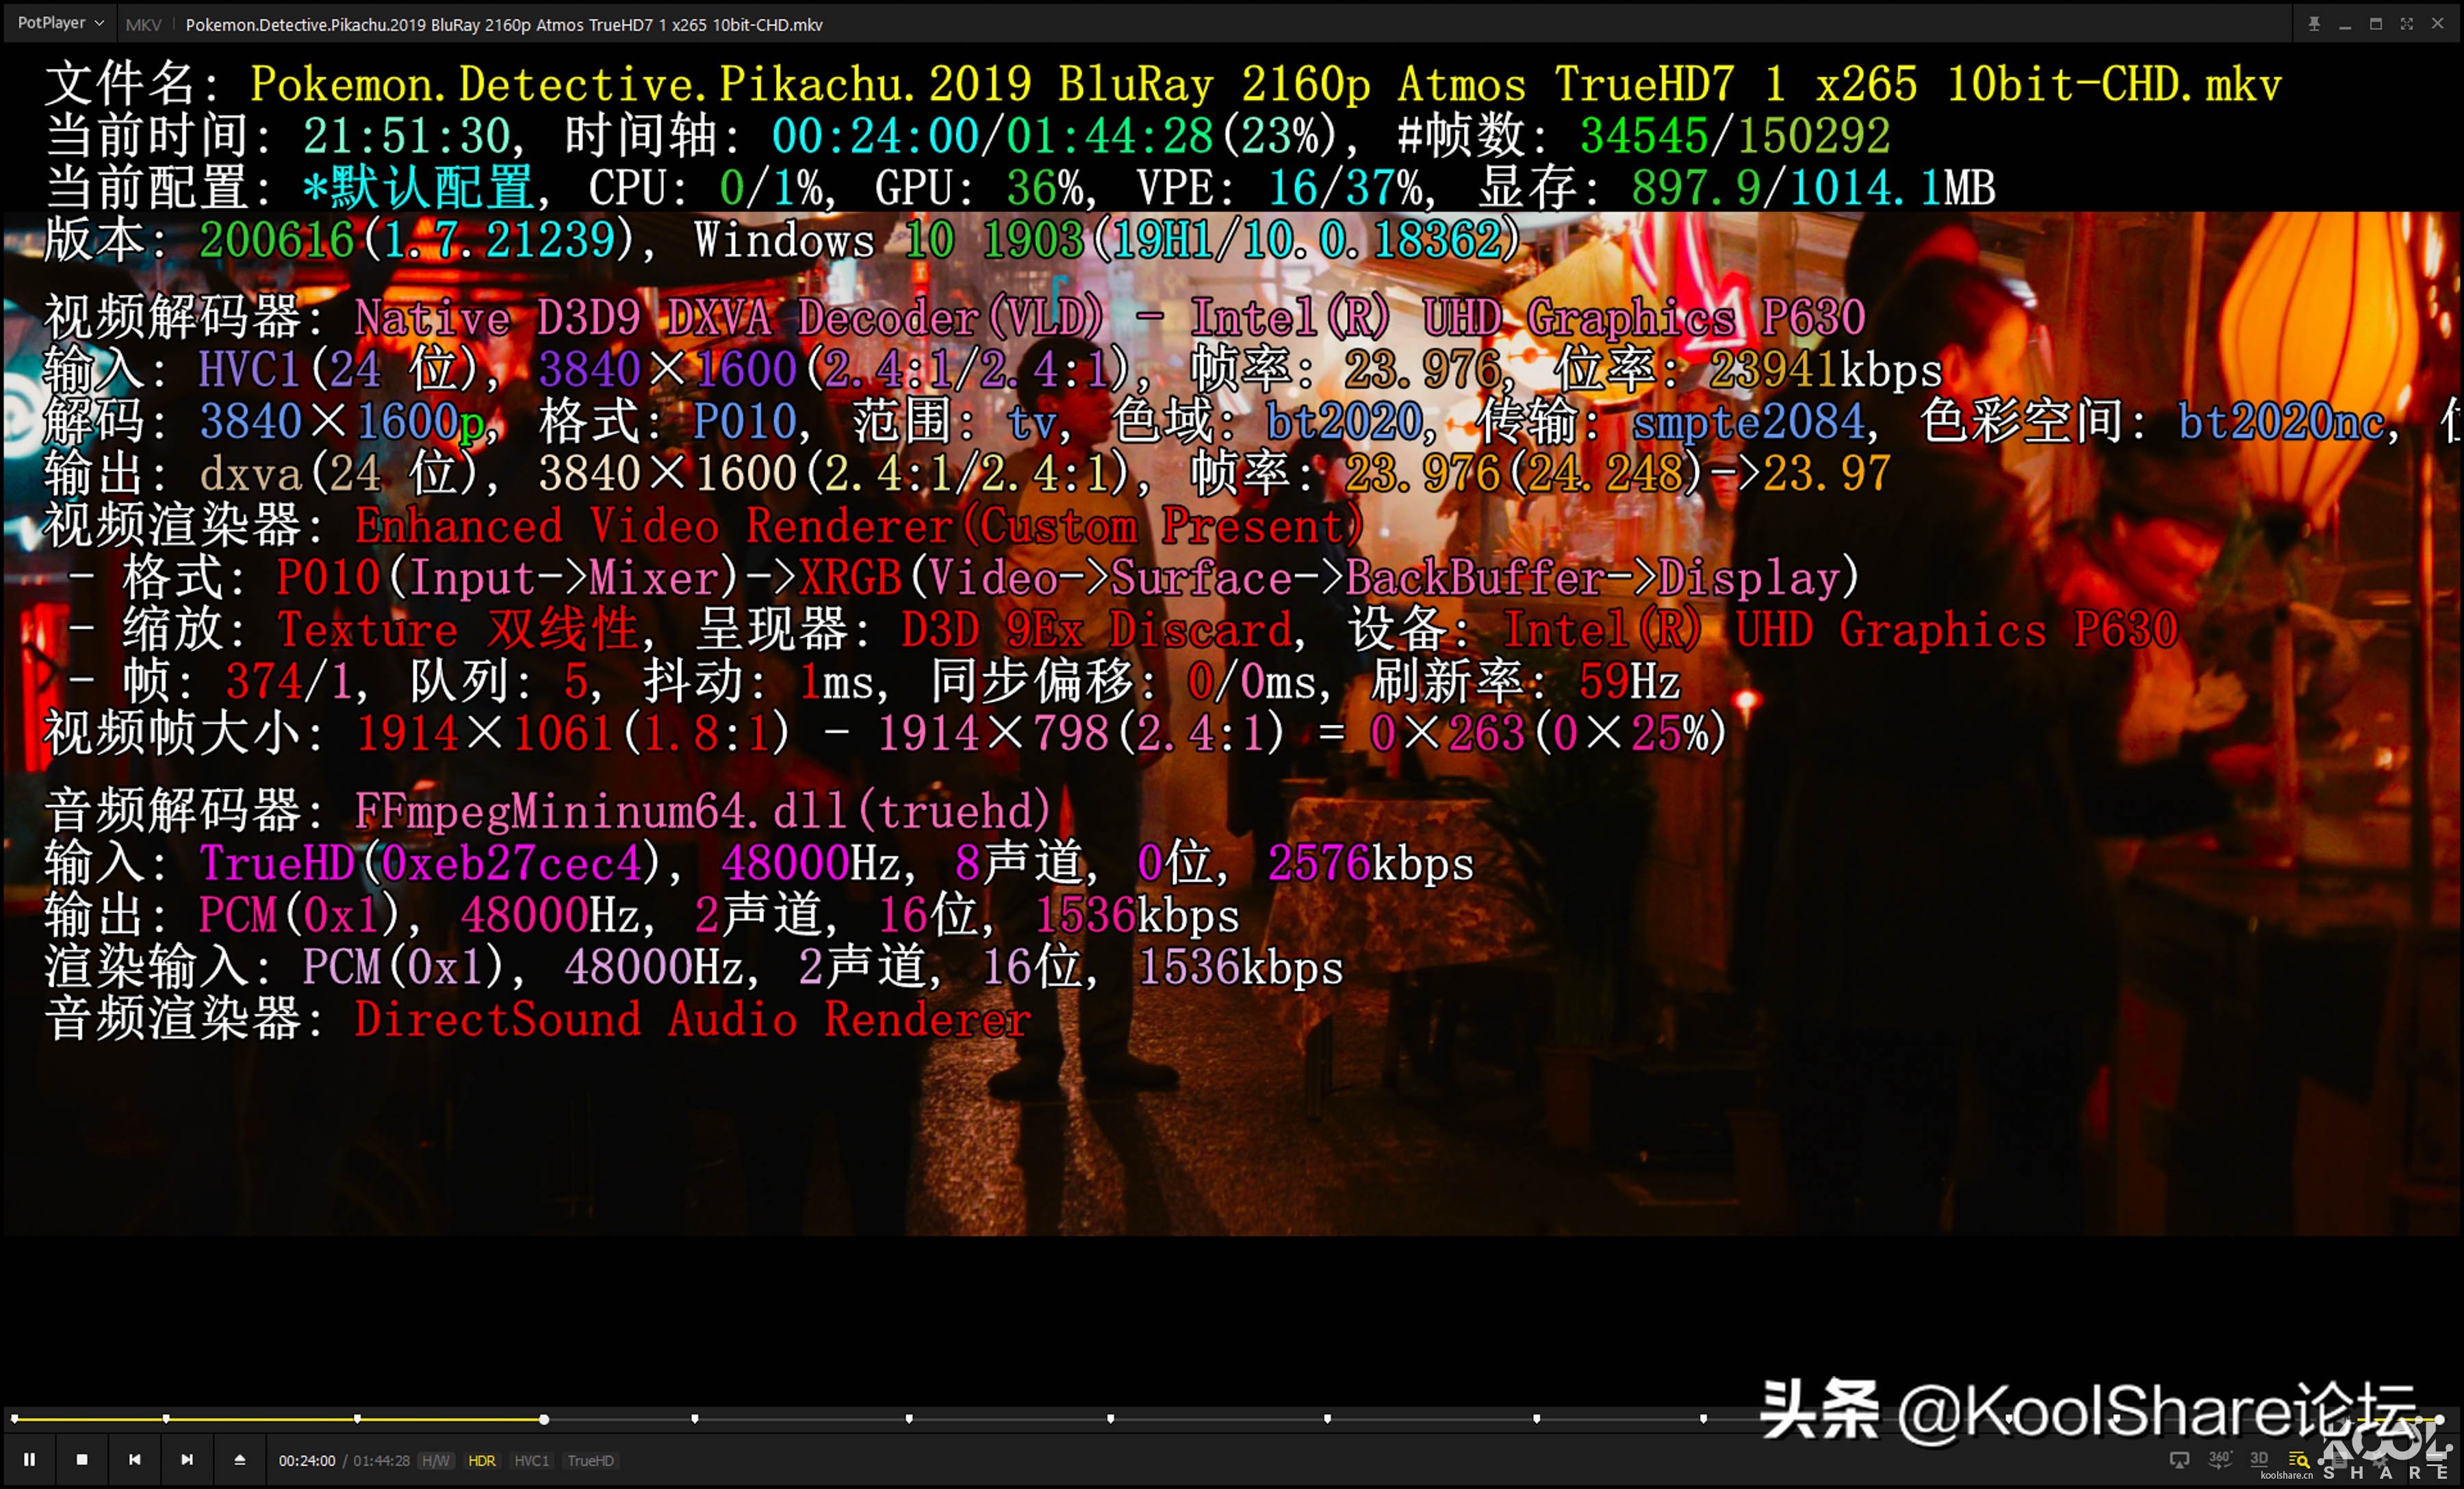Open a file using the Eject icon

(239, 1459)
